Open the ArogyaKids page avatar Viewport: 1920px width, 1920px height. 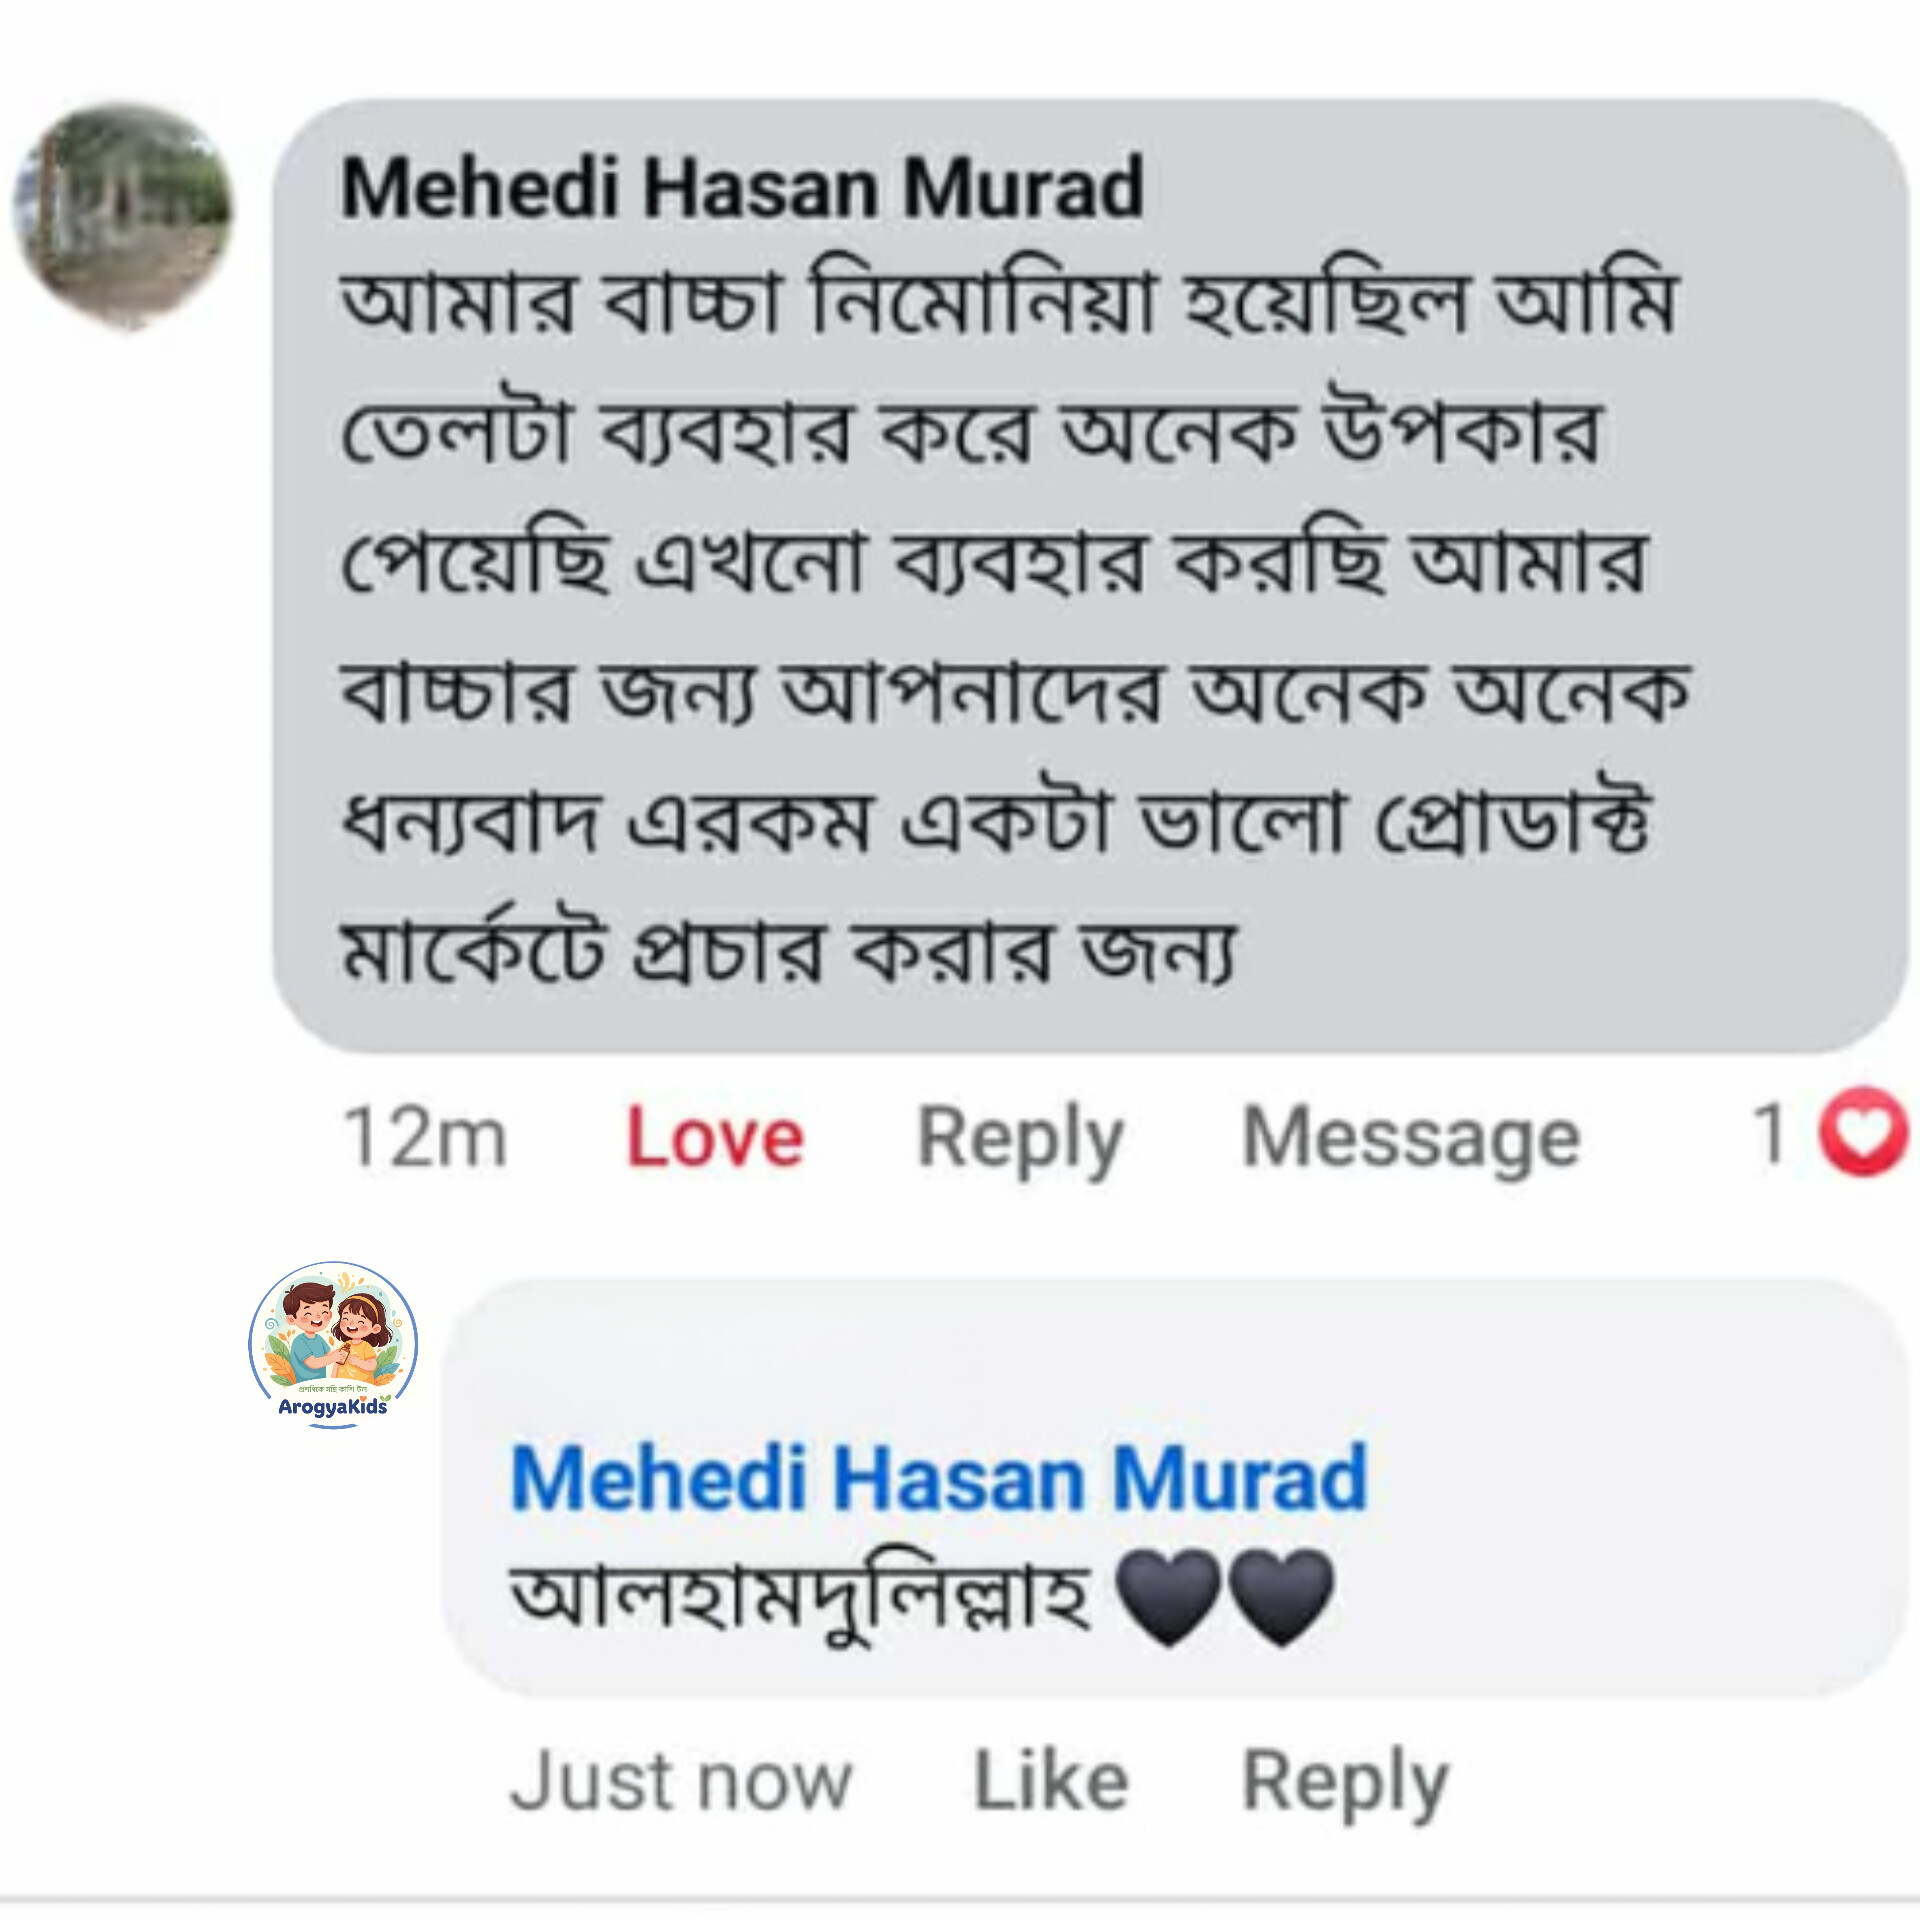pyautogui.click(x=333, y=1344)
